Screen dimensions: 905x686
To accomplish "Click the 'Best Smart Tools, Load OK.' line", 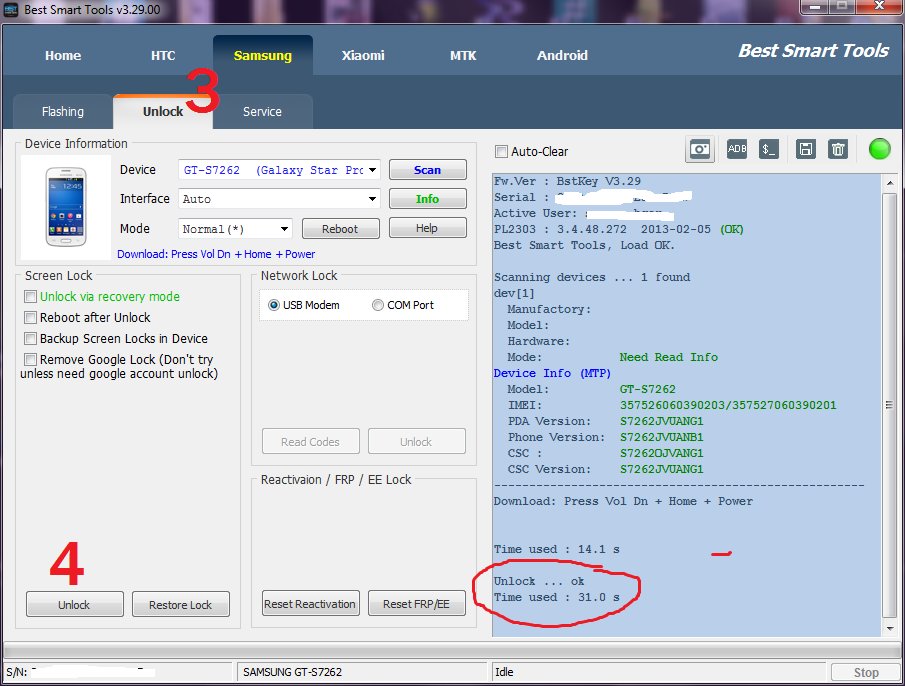I will tap(584, 245).
